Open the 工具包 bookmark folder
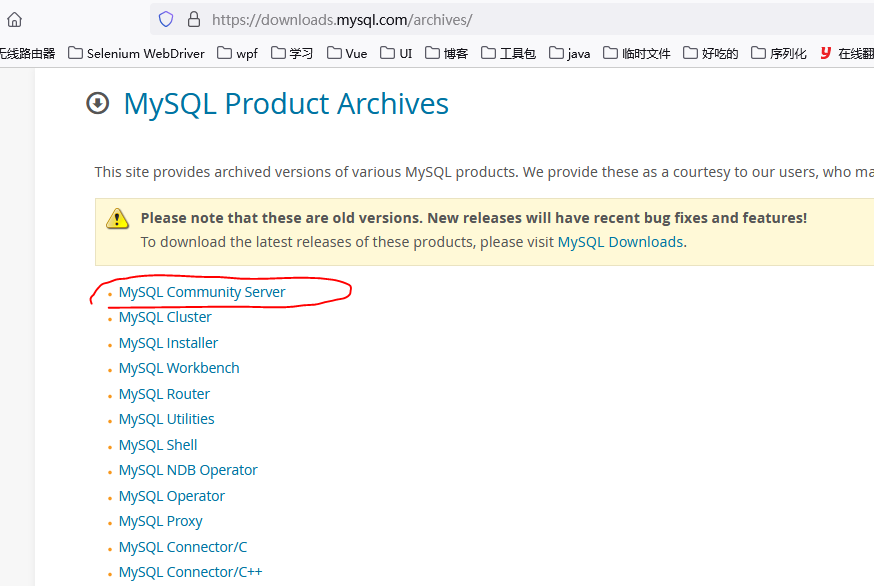The height and width of the screenshot is (586, 874). point(509,53)
